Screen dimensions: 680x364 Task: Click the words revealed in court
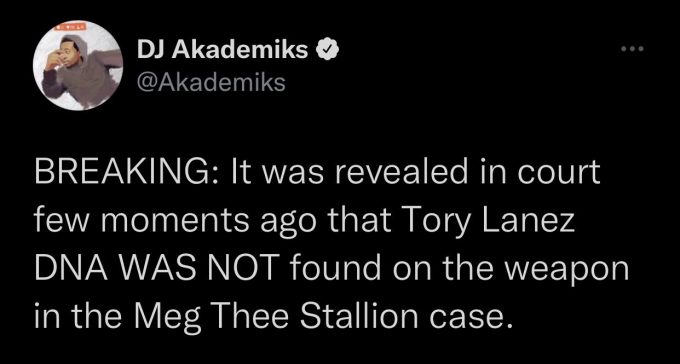click(465, 173)
